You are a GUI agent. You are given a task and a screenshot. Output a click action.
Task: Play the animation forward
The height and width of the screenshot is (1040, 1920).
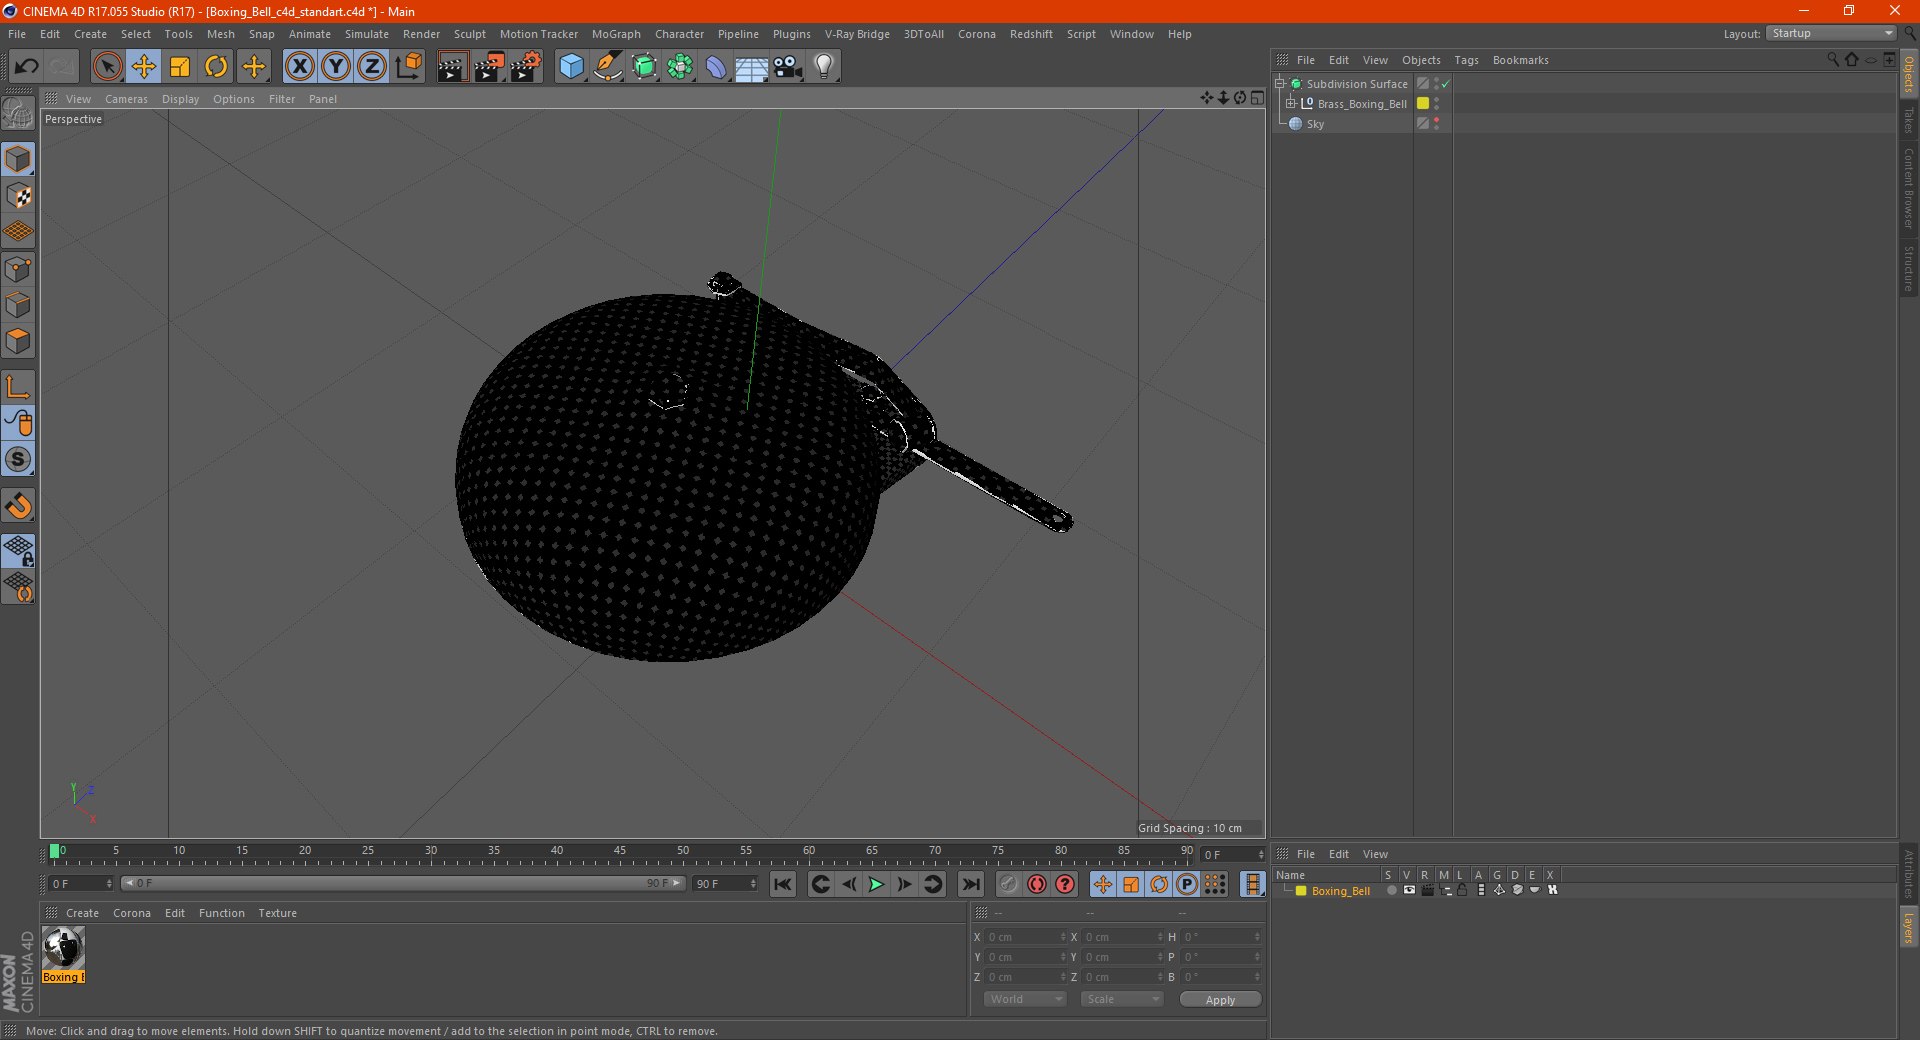(x=876, y=884)
